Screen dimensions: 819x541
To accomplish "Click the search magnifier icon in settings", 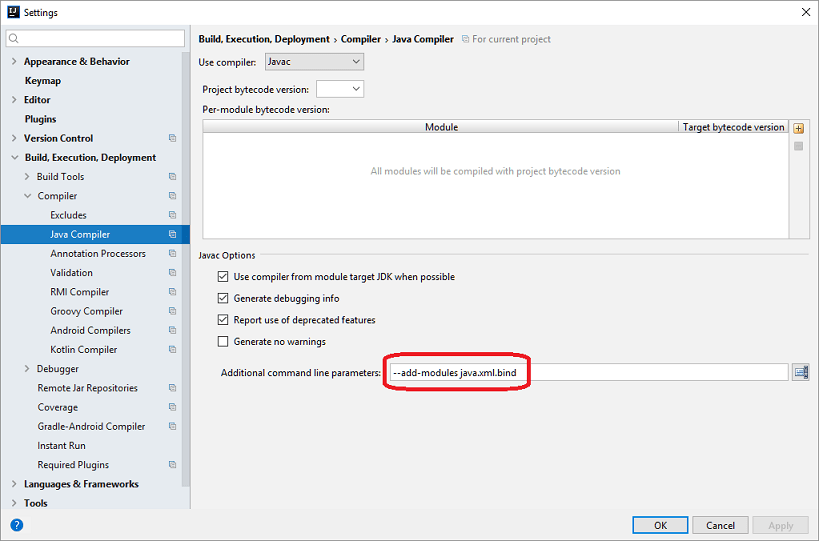I will tap(14, 39).
